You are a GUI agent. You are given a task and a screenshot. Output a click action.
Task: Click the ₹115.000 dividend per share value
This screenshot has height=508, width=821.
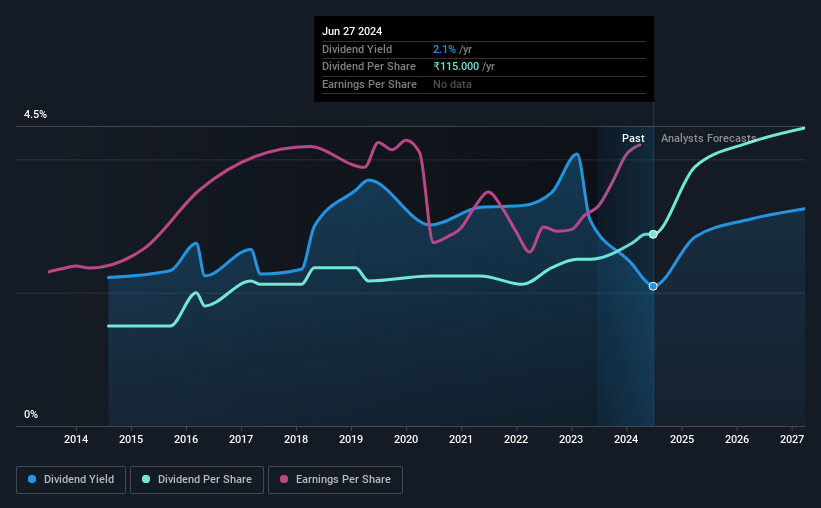point(456,67)
